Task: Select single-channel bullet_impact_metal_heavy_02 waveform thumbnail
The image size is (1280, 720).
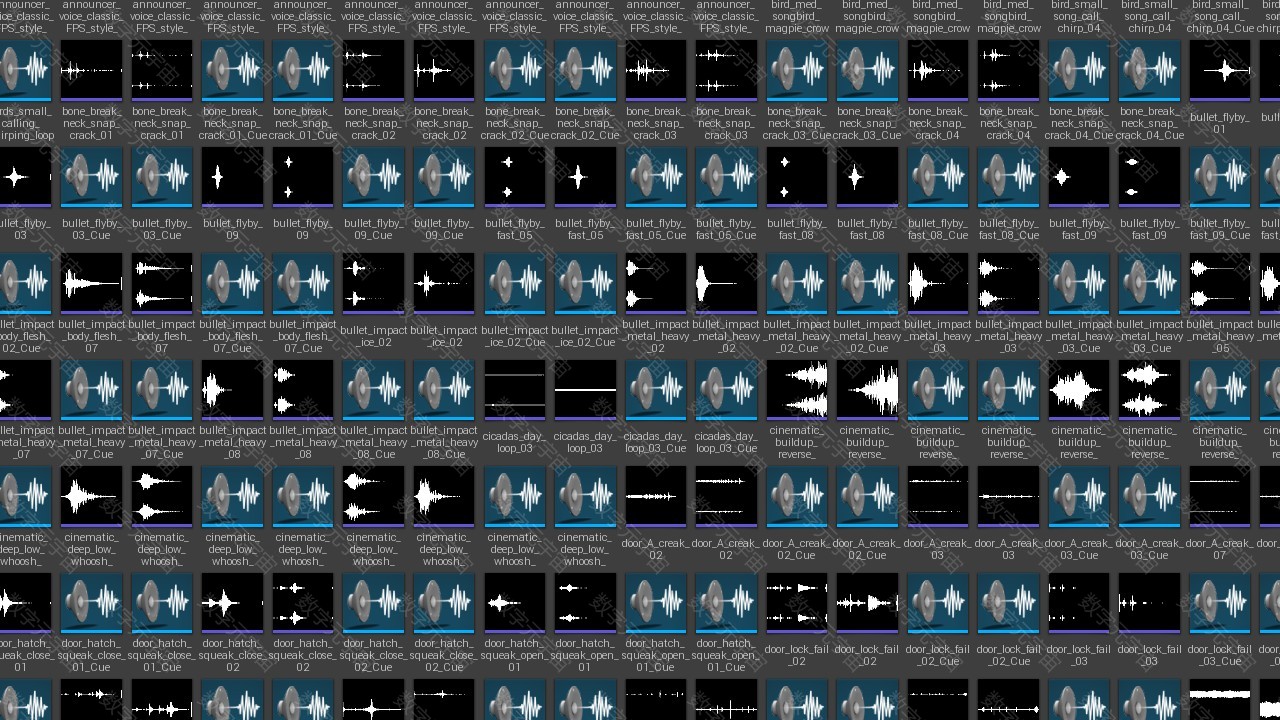Action: [x=726, y=284]
